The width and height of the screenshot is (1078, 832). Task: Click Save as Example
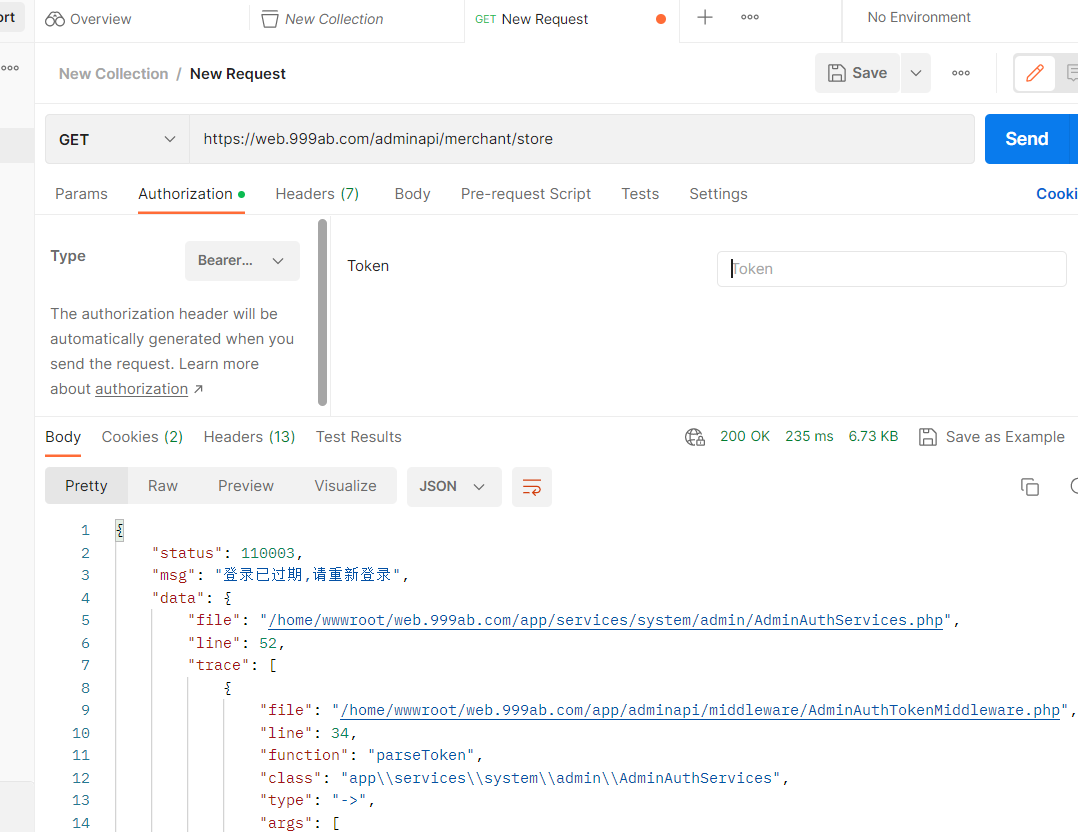tap(991, 437)
